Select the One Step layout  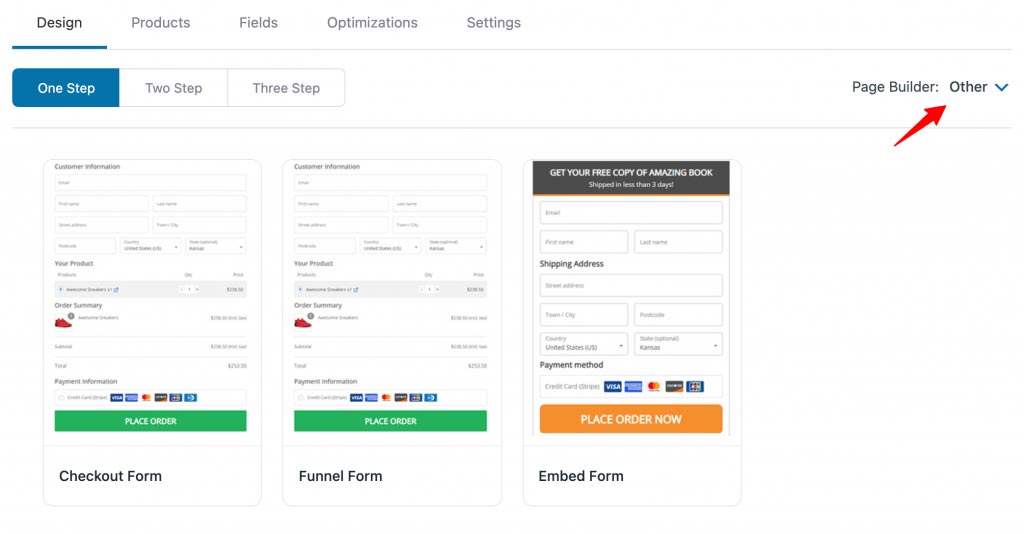(x=66, y=87)
